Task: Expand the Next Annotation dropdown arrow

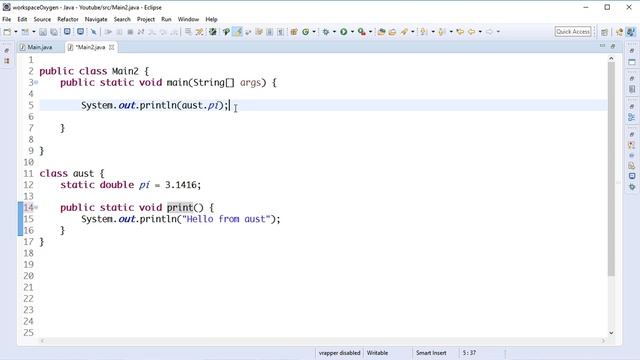Action: [x=433, y=32]
